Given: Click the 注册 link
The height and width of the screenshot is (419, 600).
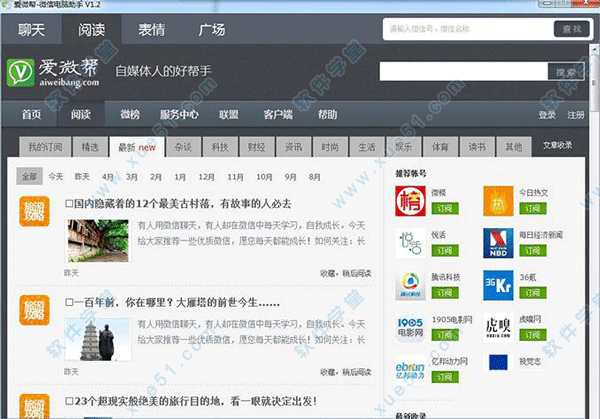Looking at the screenshot, I should point(576,115).
